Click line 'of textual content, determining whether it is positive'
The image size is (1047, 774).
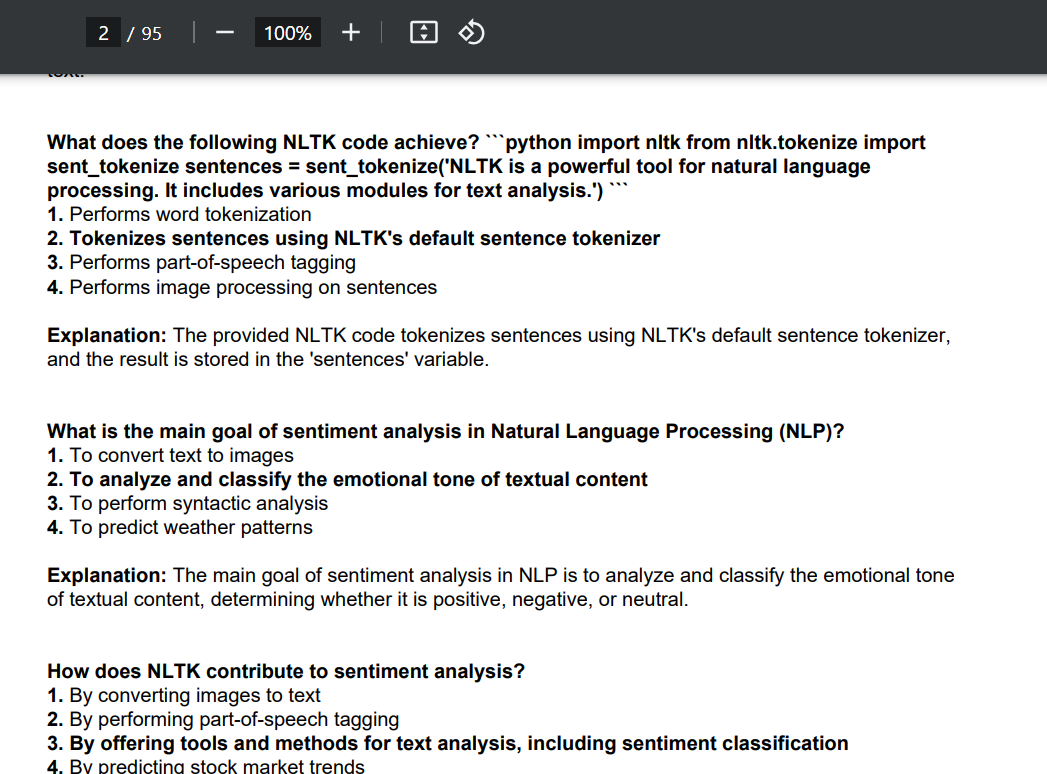[367, 600]
